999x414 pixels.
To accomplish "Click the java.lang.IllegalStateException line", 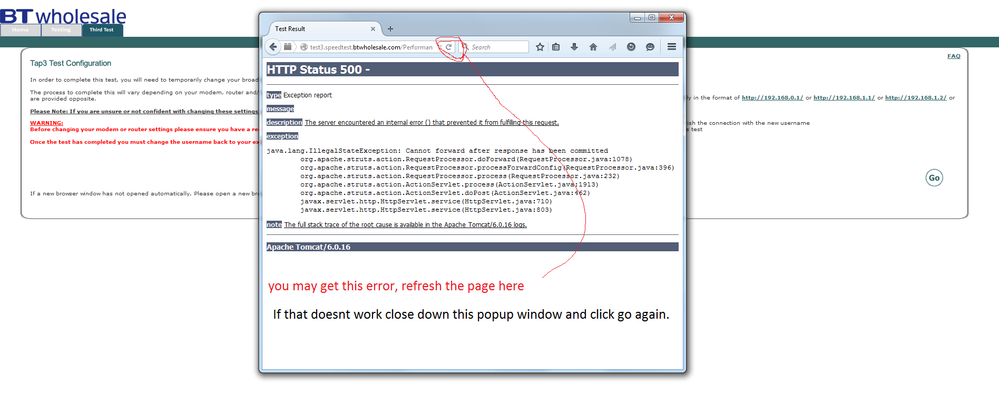I will [x=437, y=151].
